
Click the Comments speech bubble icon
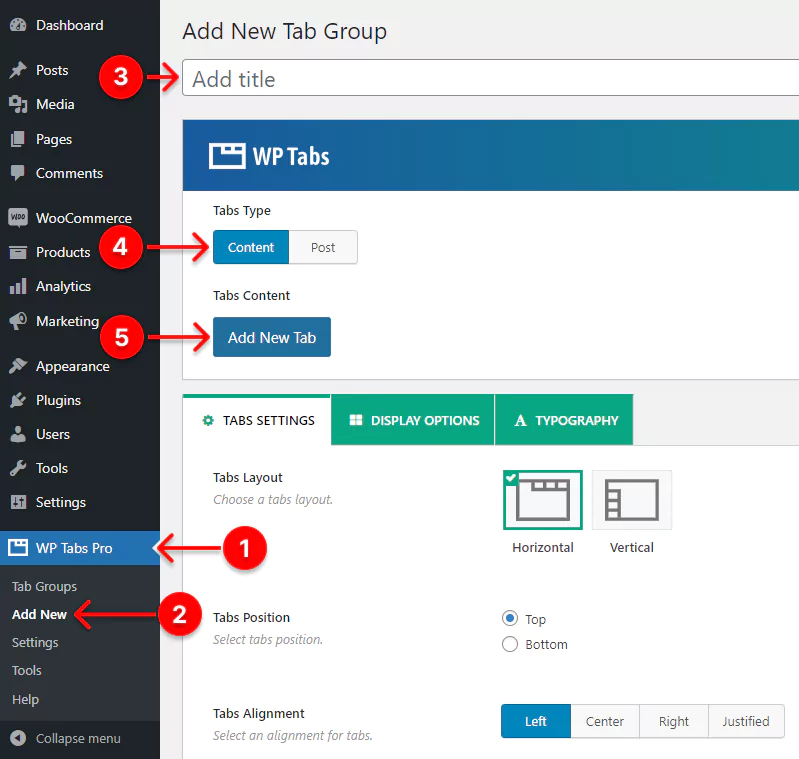18,173
